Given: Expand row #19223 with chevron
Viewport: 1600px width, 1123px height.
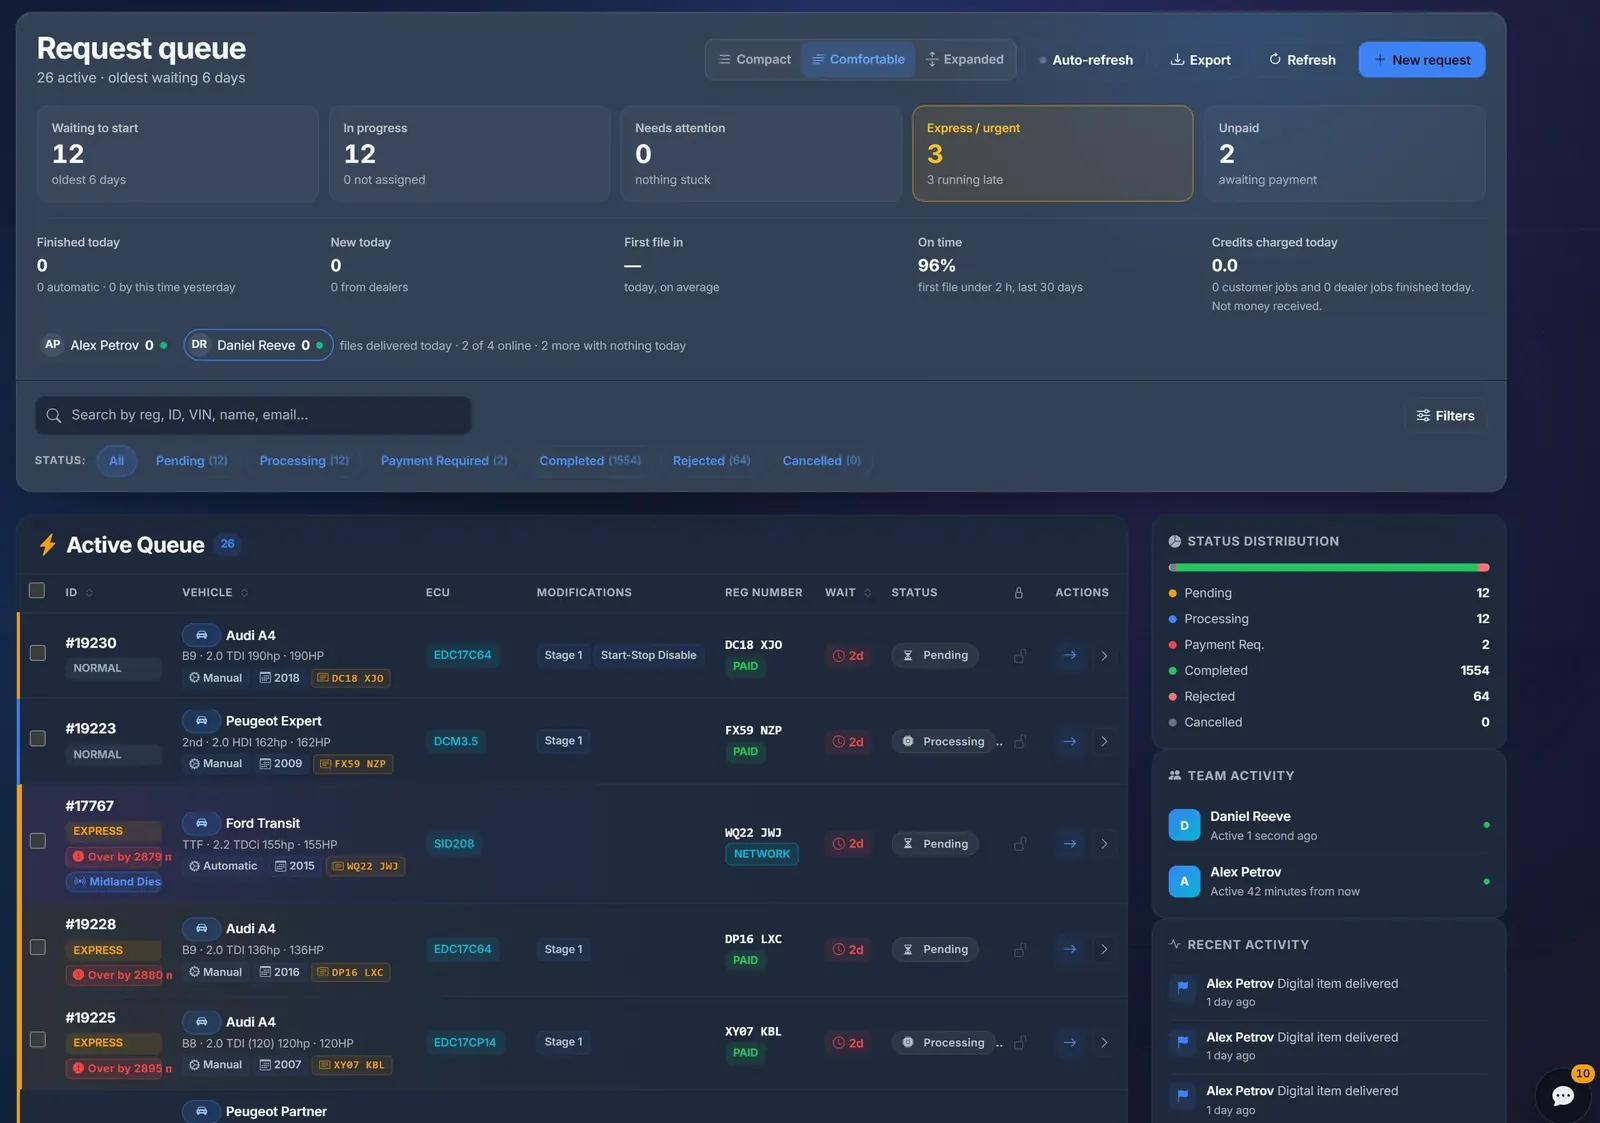Looking at the screenshot, I should (1104, 742).
